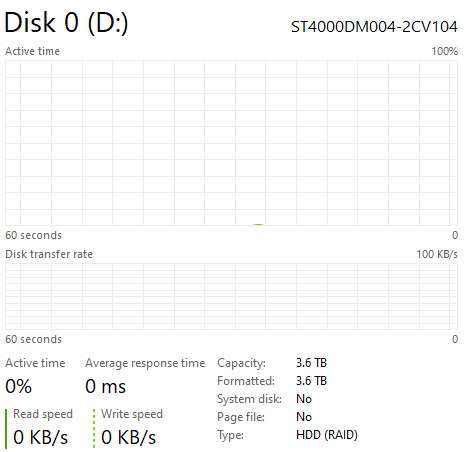Click inside the Active time graph

tap(231, 143)
